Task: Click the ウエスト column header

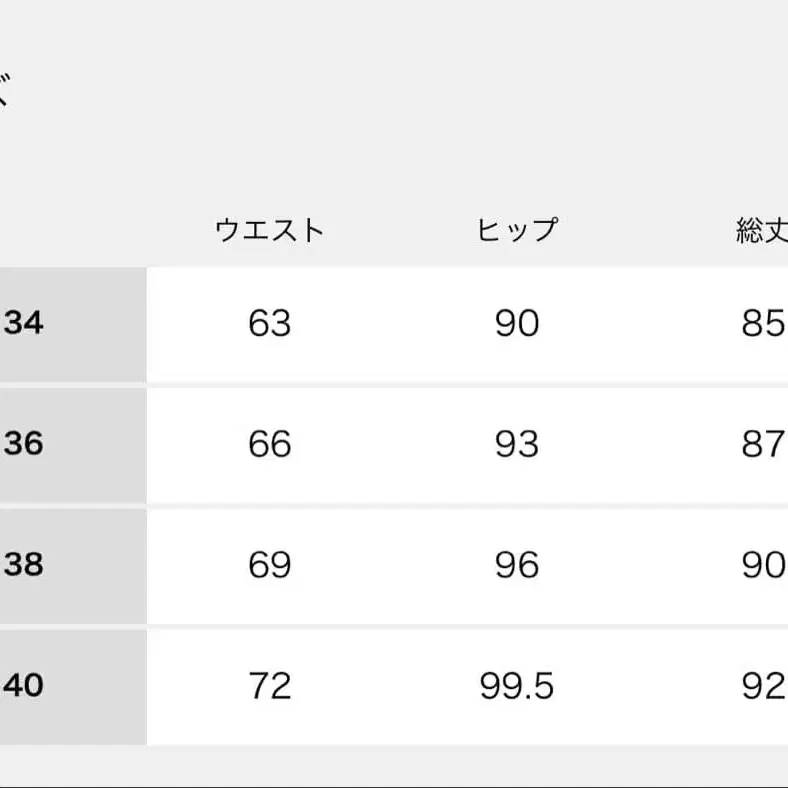Action: coord(270,231)
